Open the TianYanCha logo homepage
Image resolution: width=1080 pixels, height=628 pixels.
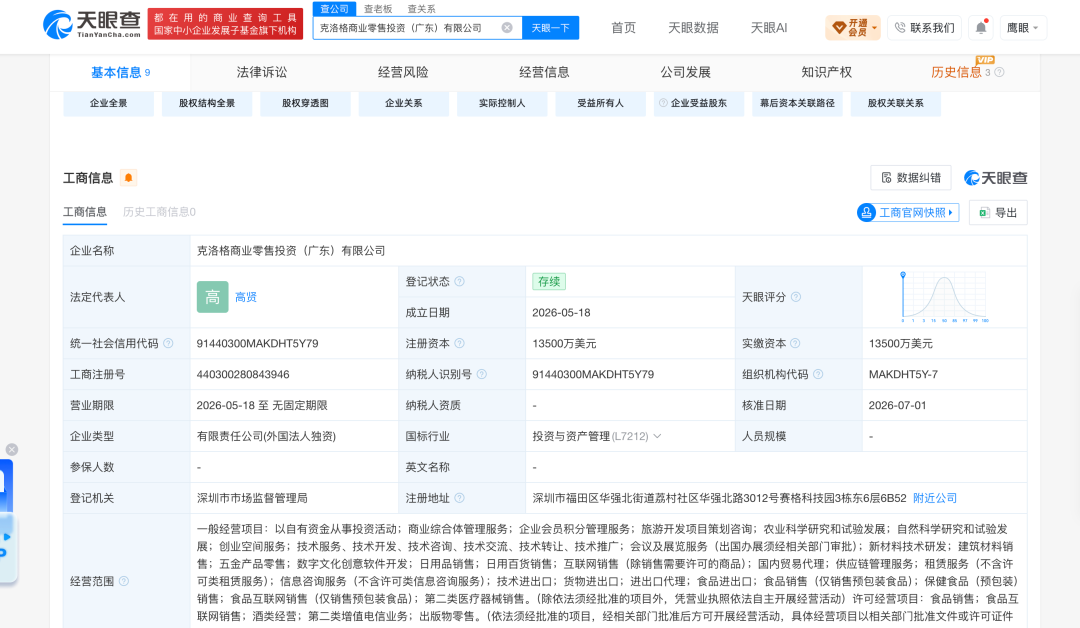coord(92,24)
